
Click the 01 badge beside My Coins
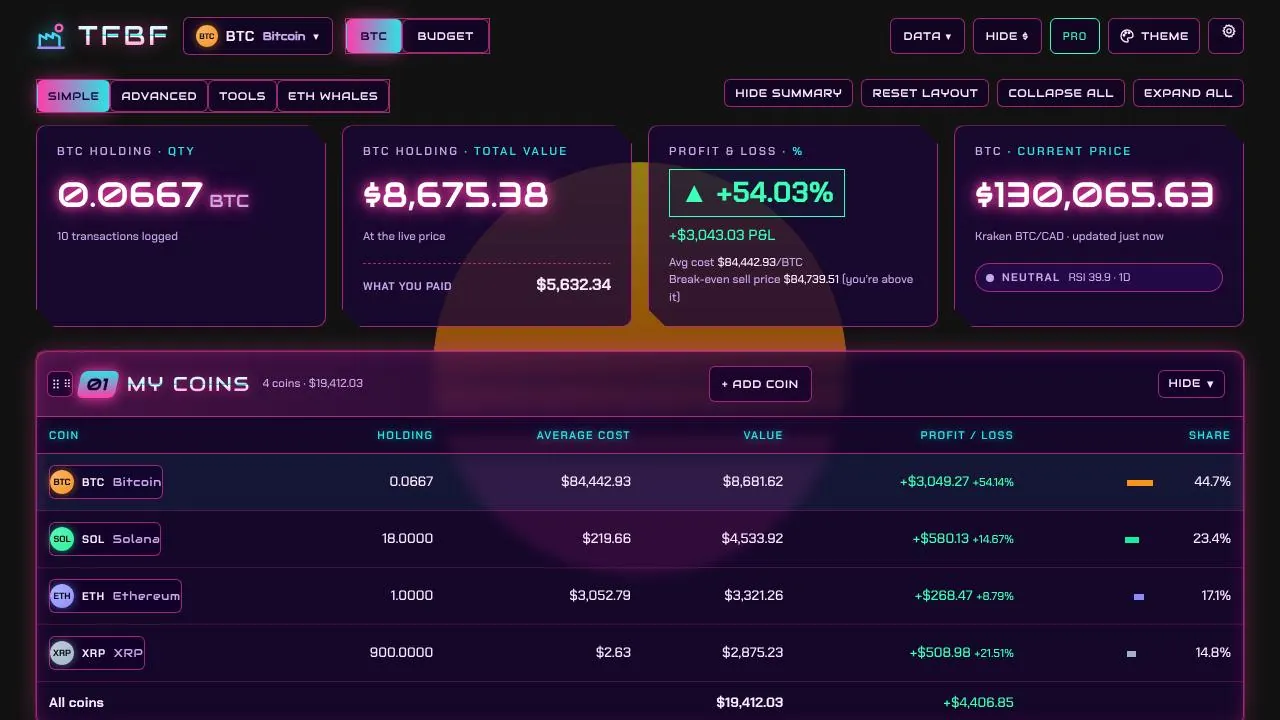tap(98, 384)
